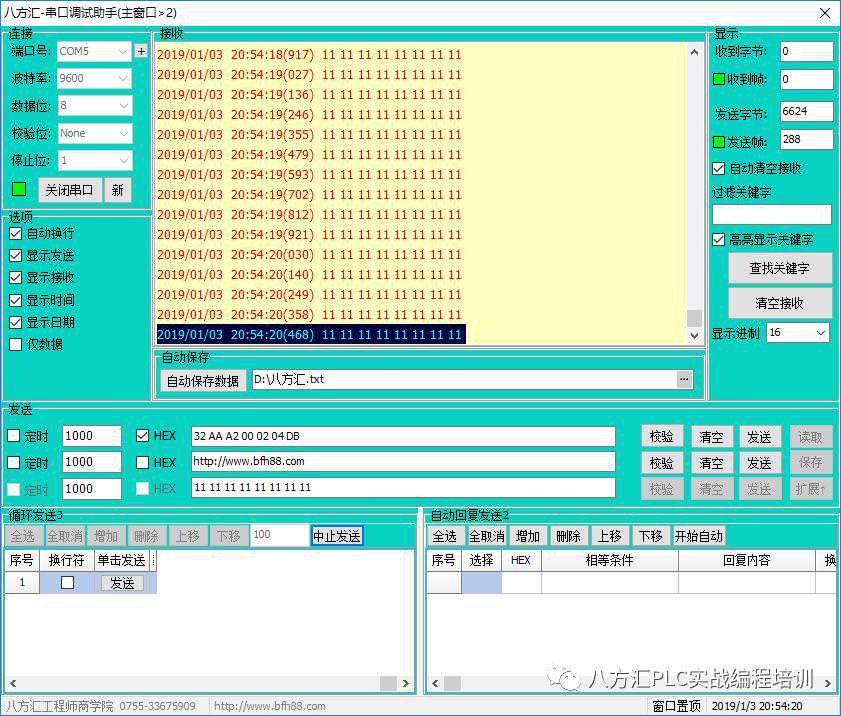This screenshot has width=841, height=716.
Task: Enable the 仅数据 checkbox
Action: [x=15, y=344]
